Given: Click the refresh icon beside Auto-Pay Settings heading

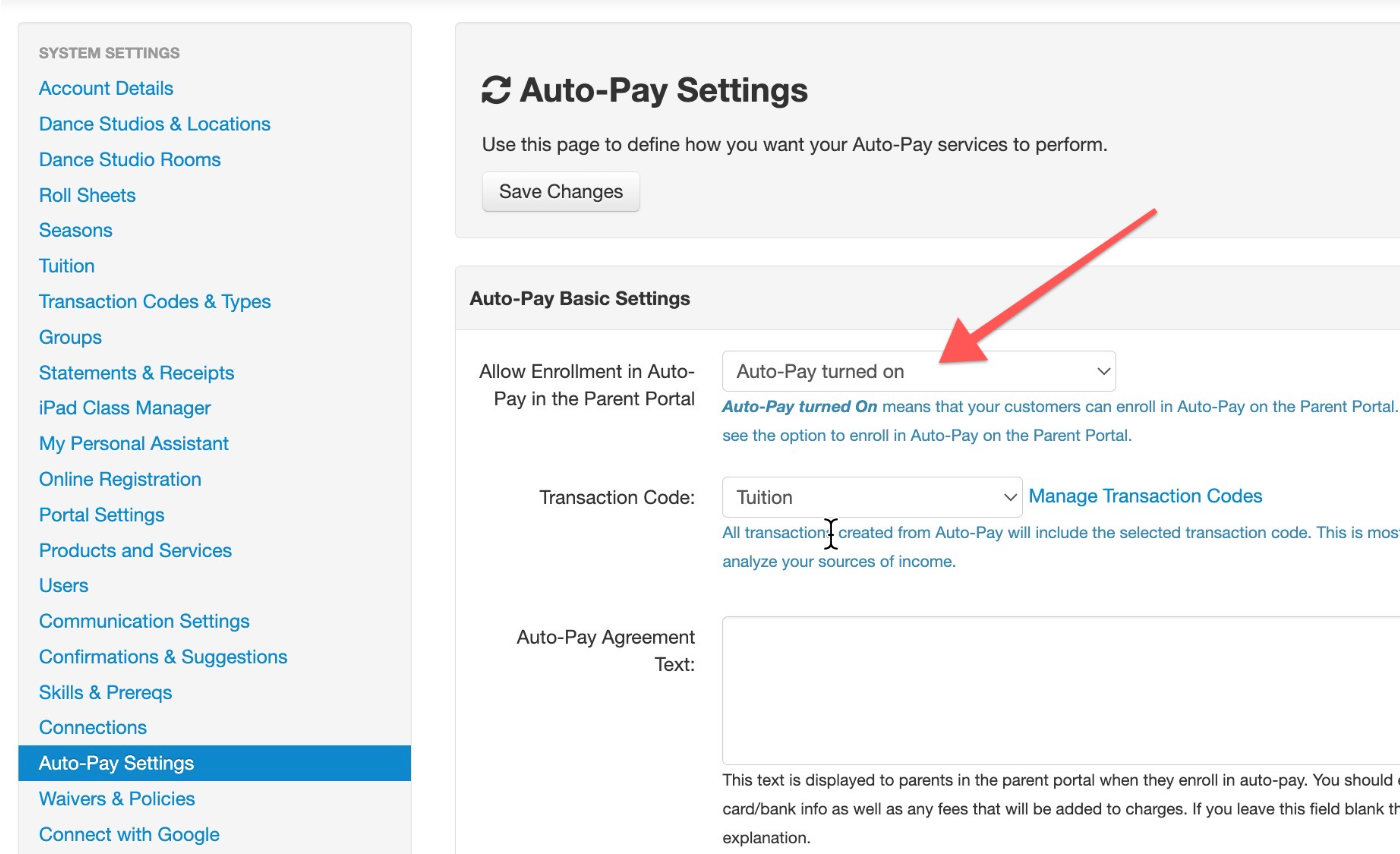Looking at the screenshot, I should coord(496,90).
